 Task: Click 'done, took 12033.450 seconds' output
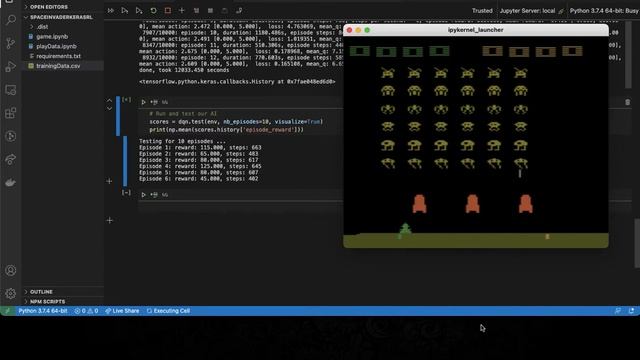[184, 70]
